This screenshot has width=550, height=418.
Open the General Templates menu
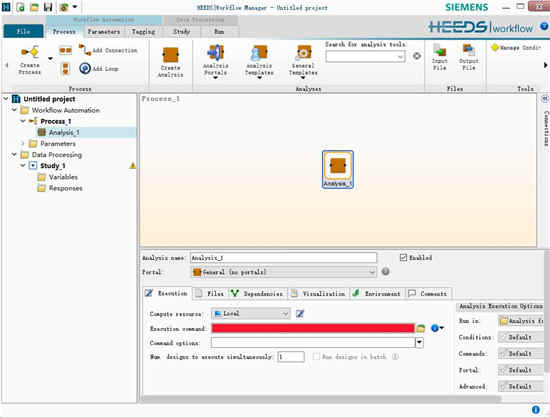[303, 61]
